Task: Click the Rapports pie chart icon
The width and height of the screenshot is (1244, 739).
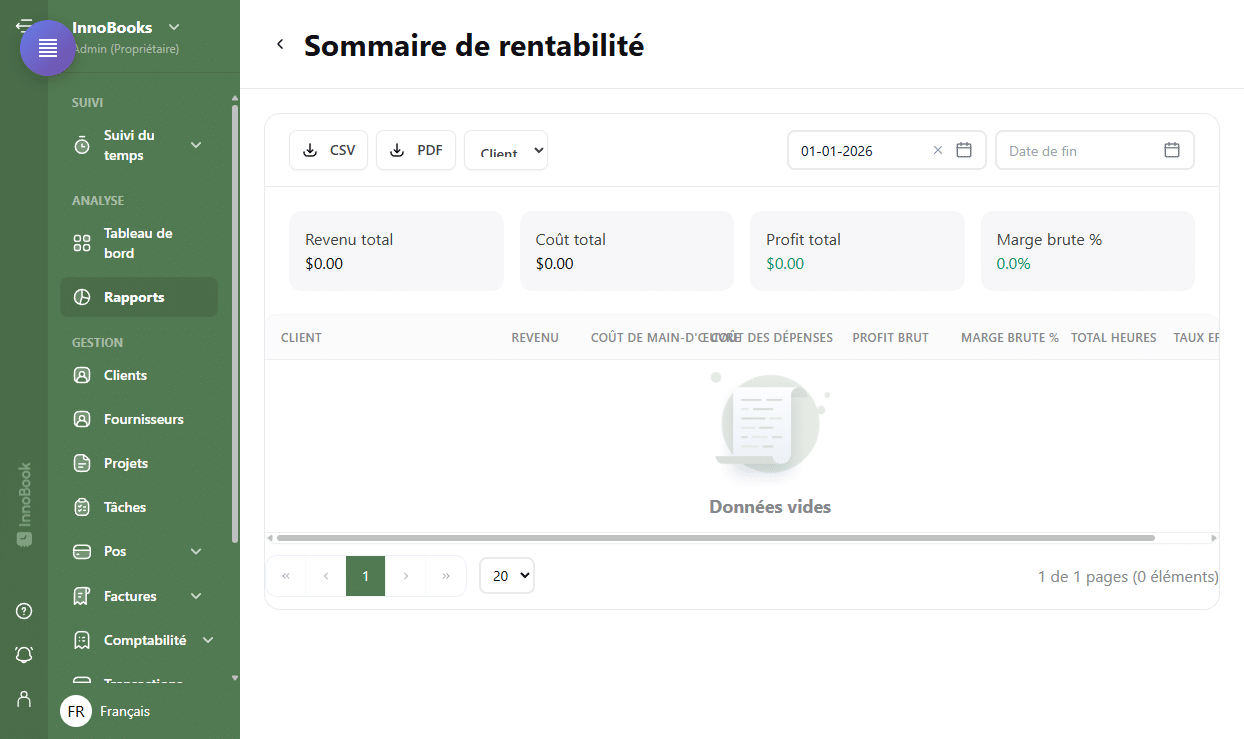Action: pyautogui.click(x=82, y=297)
